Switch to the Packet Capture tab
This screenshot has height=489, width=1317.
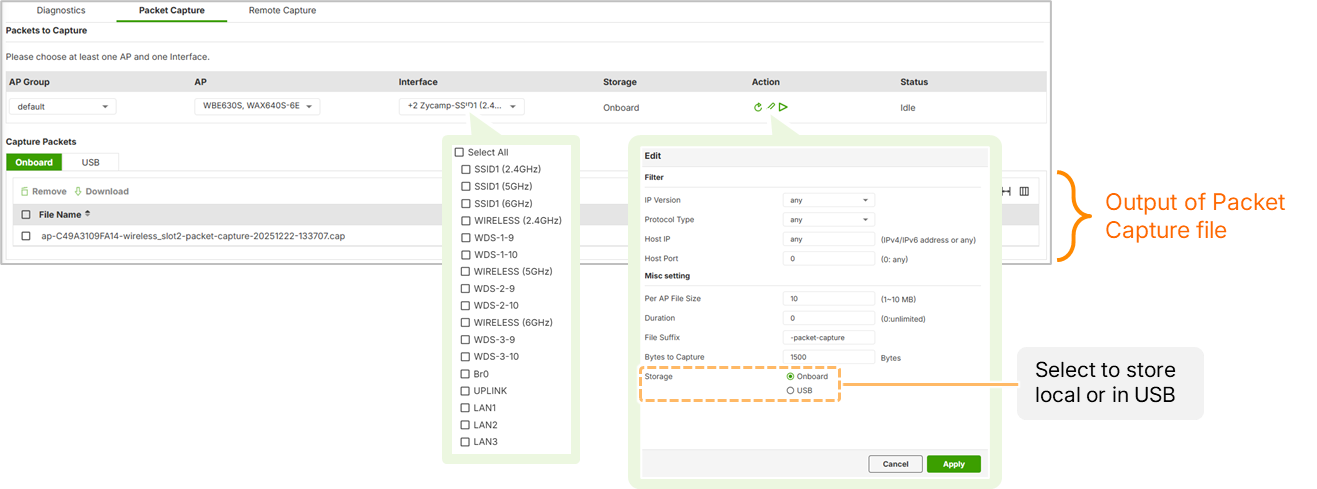pos(172,10)
